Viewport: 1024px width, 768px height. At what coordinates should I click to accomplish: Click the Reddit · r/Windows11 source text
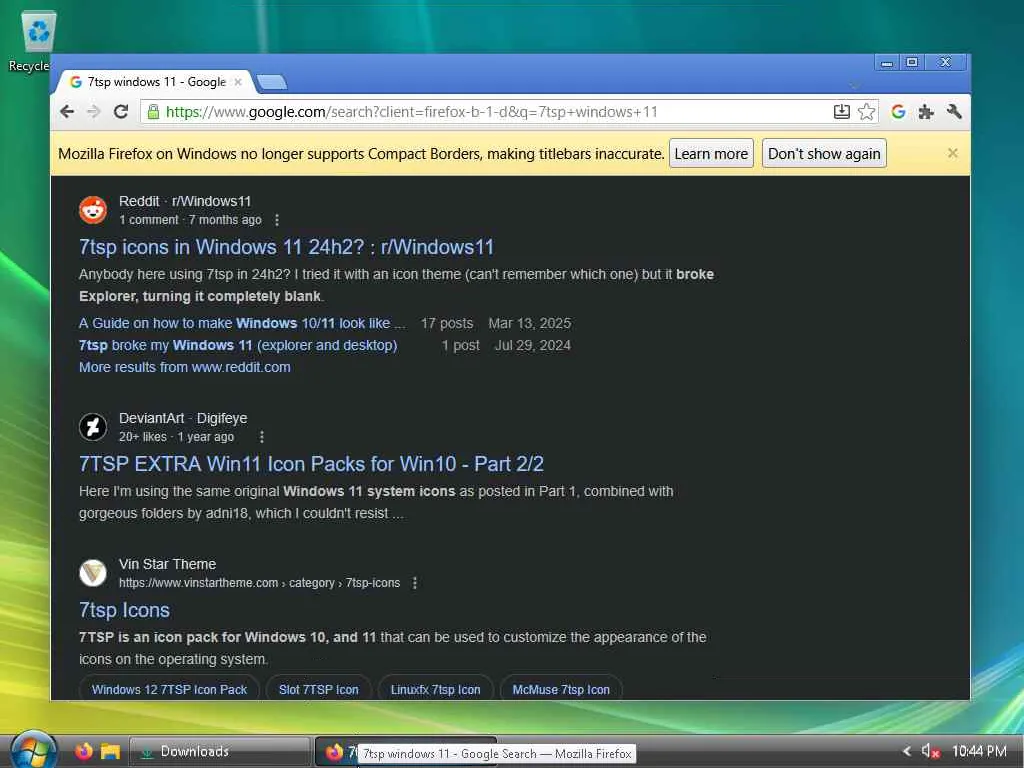(185, 201)
